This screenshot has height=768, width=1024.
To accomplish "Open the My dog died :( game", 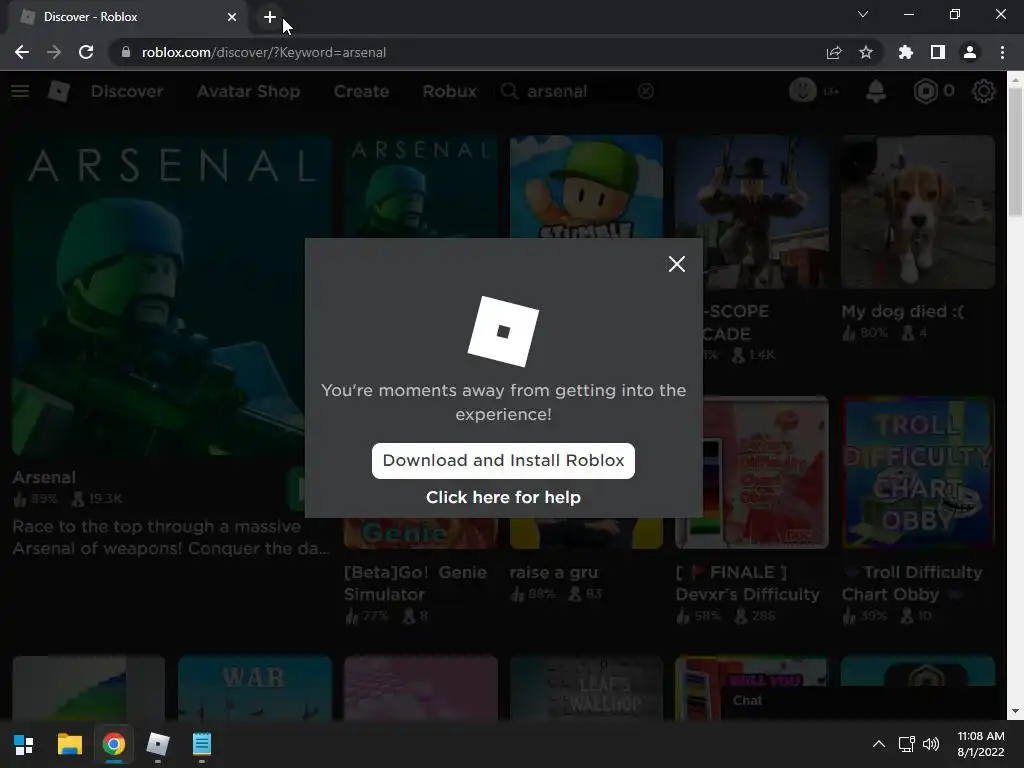I will coord(918,212).
